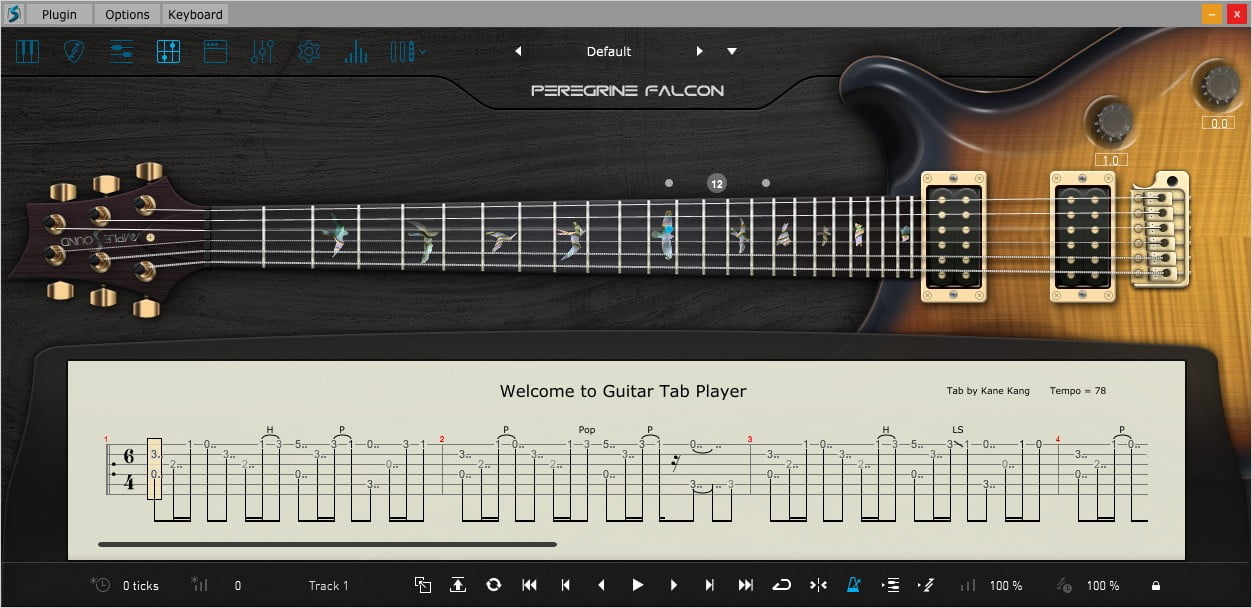Open the mixer sliders icon
The width and height of the screenshot is (1252, 608).
pyautogui.click(x=262, y=52)
